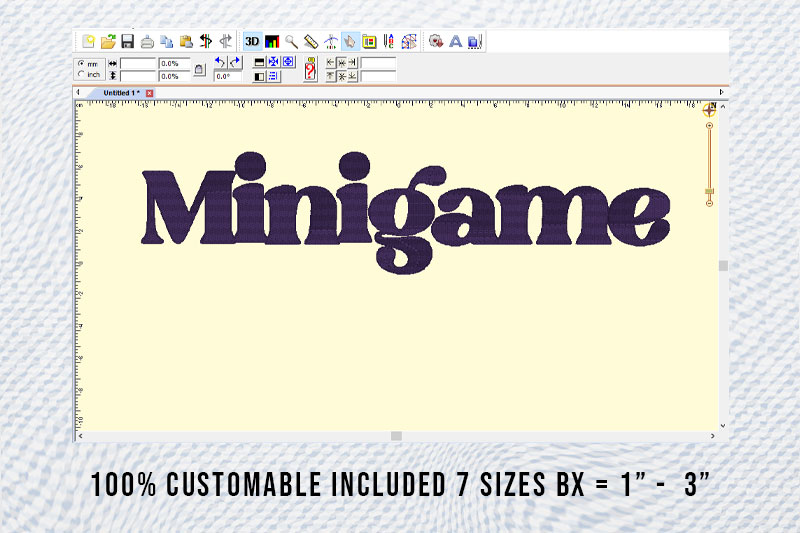
Task: Click the horizontal scrollbar right arrow
Action: coord(712,436)
